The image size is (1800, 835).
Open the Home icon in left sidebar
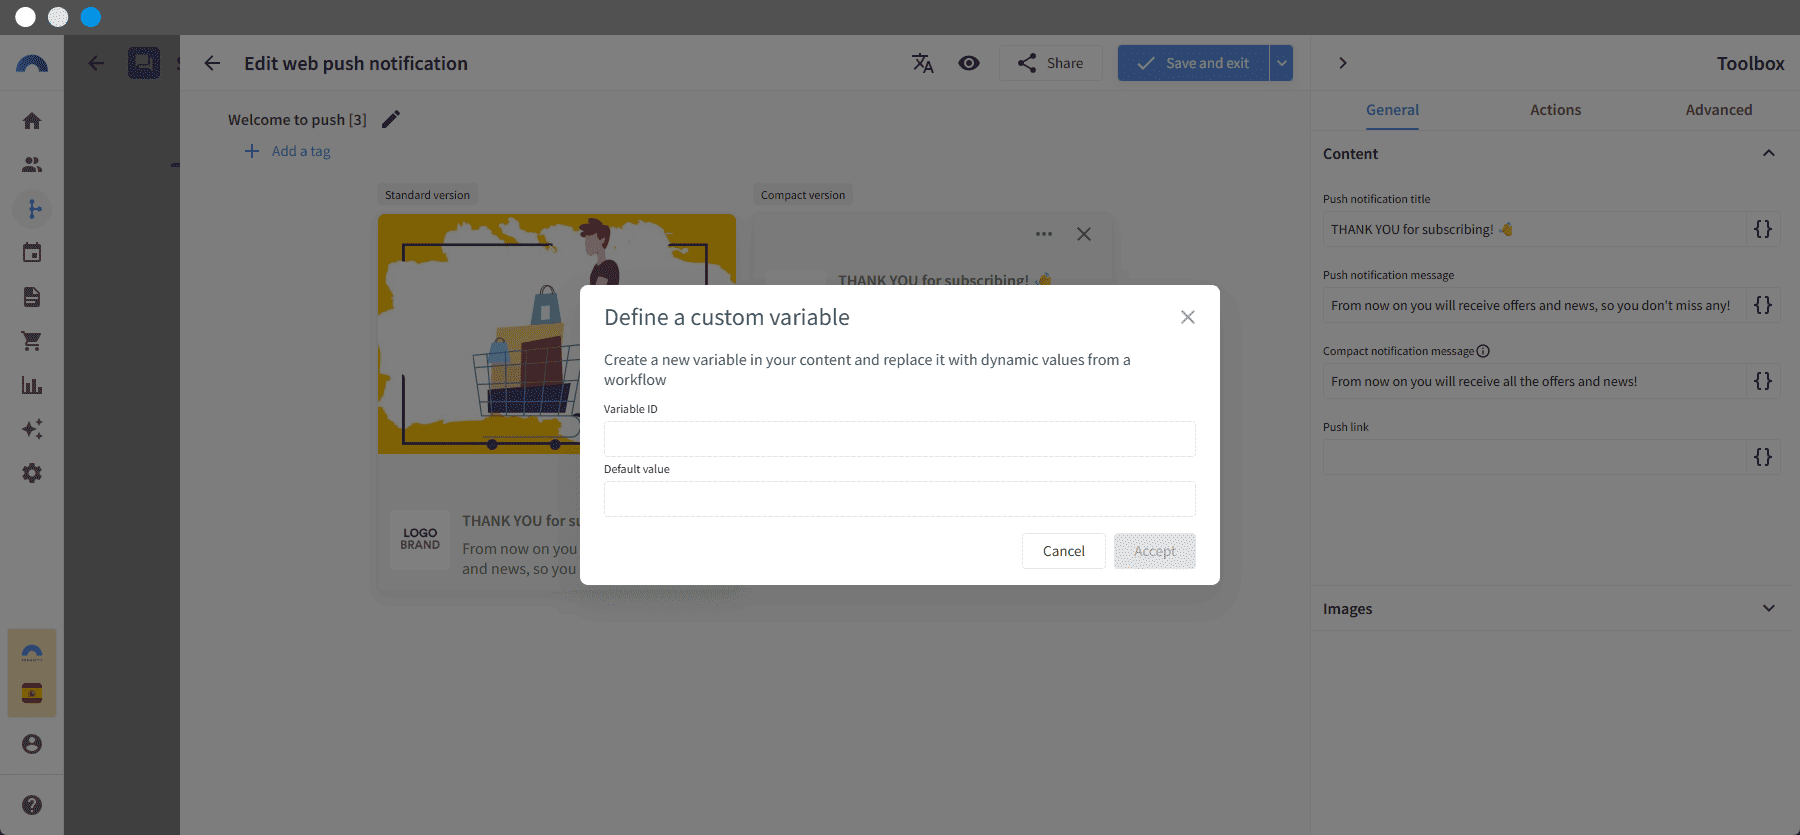[32, 121]
